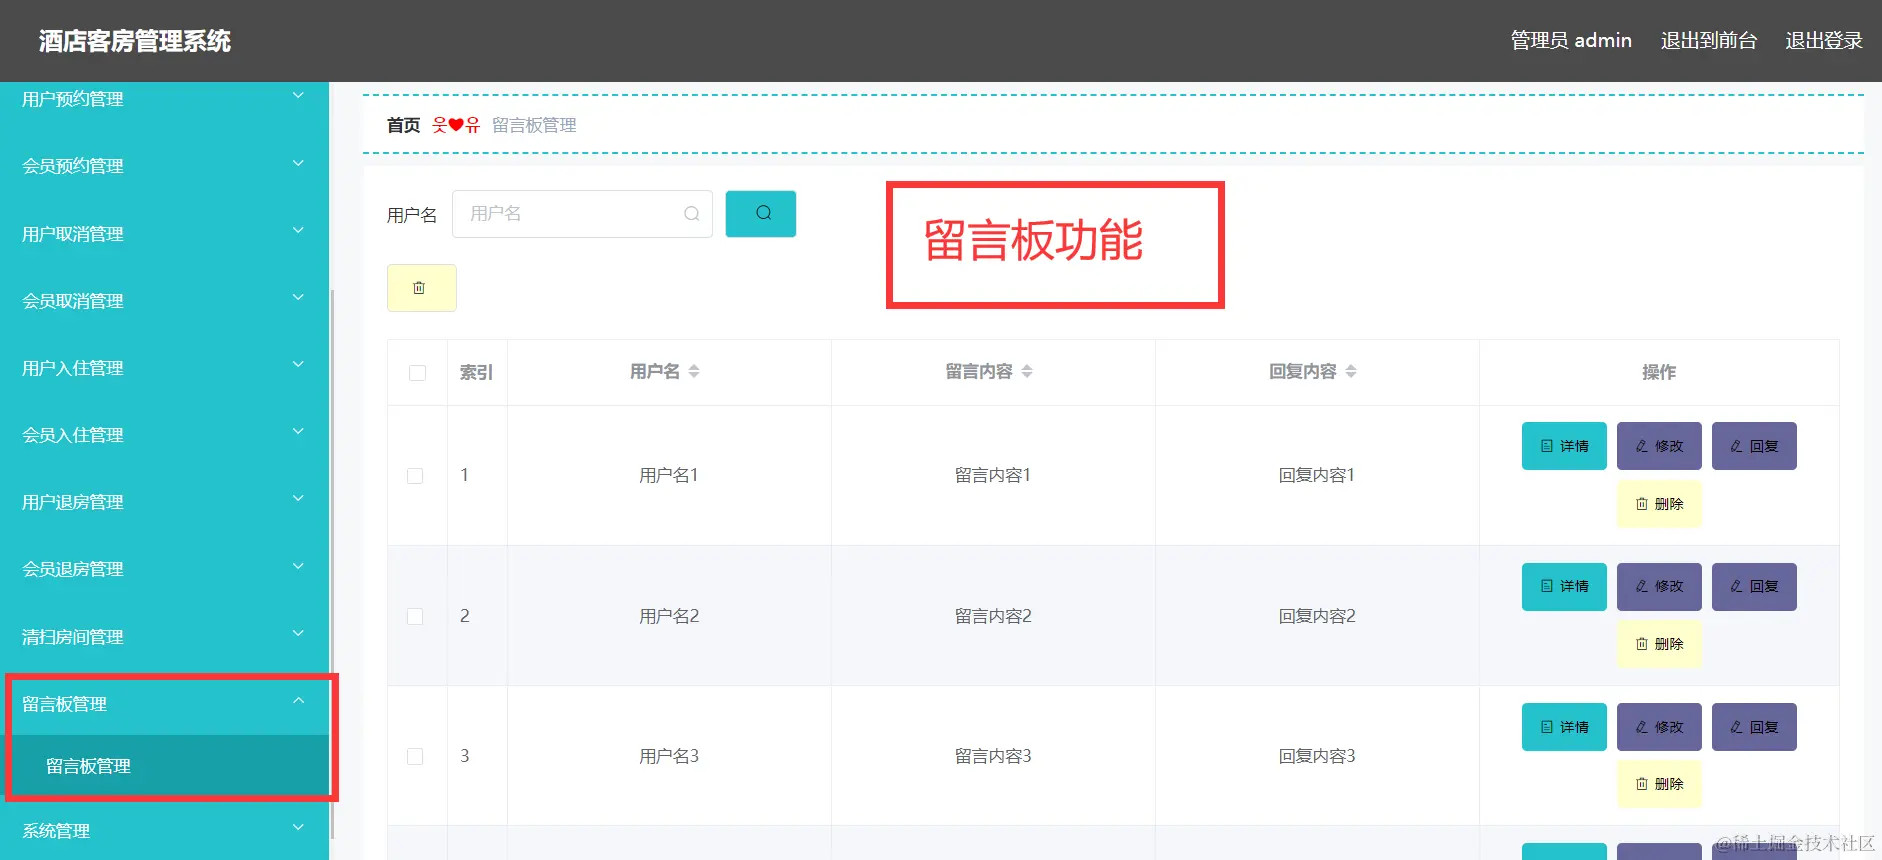
Task: Expand 会员退房管理 sidebar menu
Action: point(164,568)
